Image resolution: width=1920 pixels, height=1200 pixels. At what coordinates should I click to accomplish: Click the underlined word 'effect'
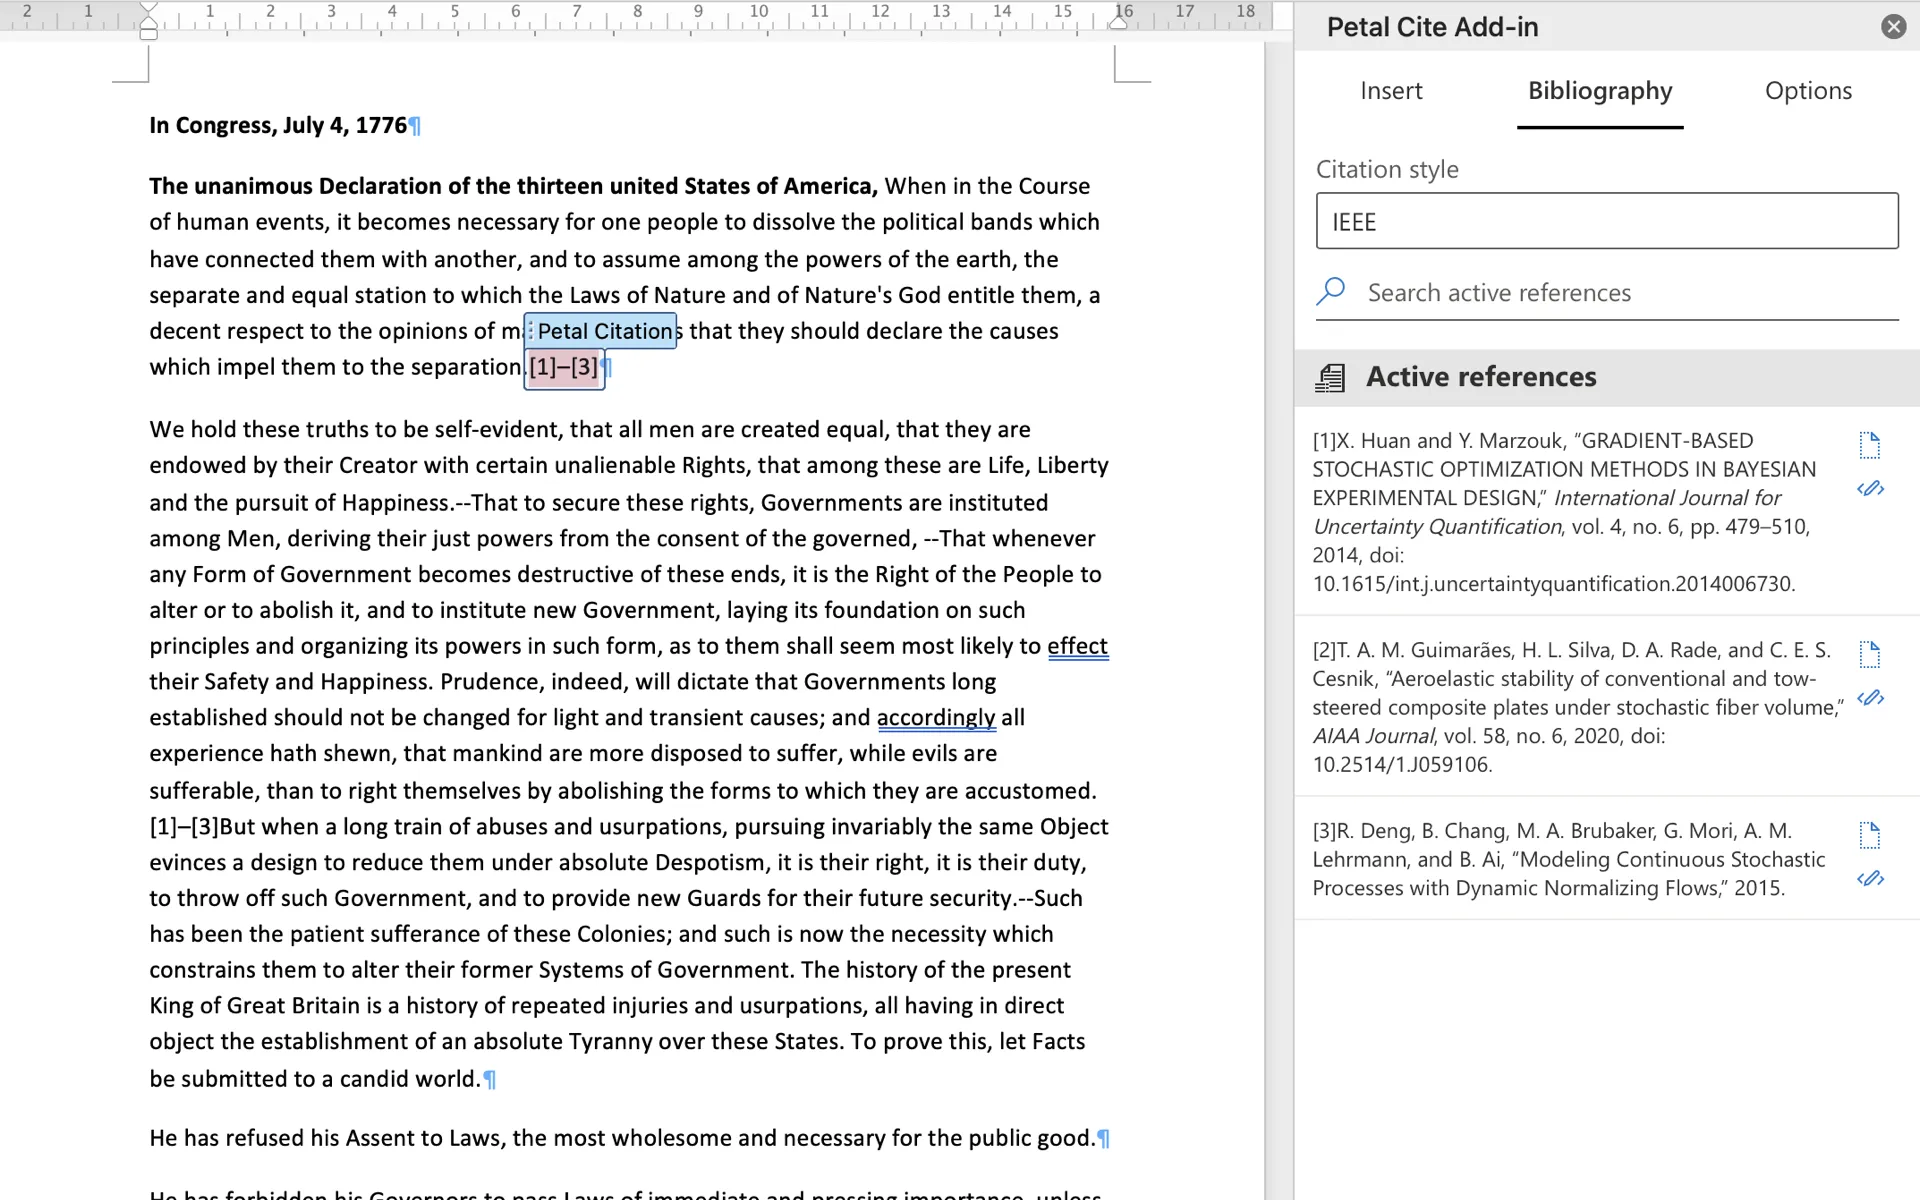point(1077,647)
